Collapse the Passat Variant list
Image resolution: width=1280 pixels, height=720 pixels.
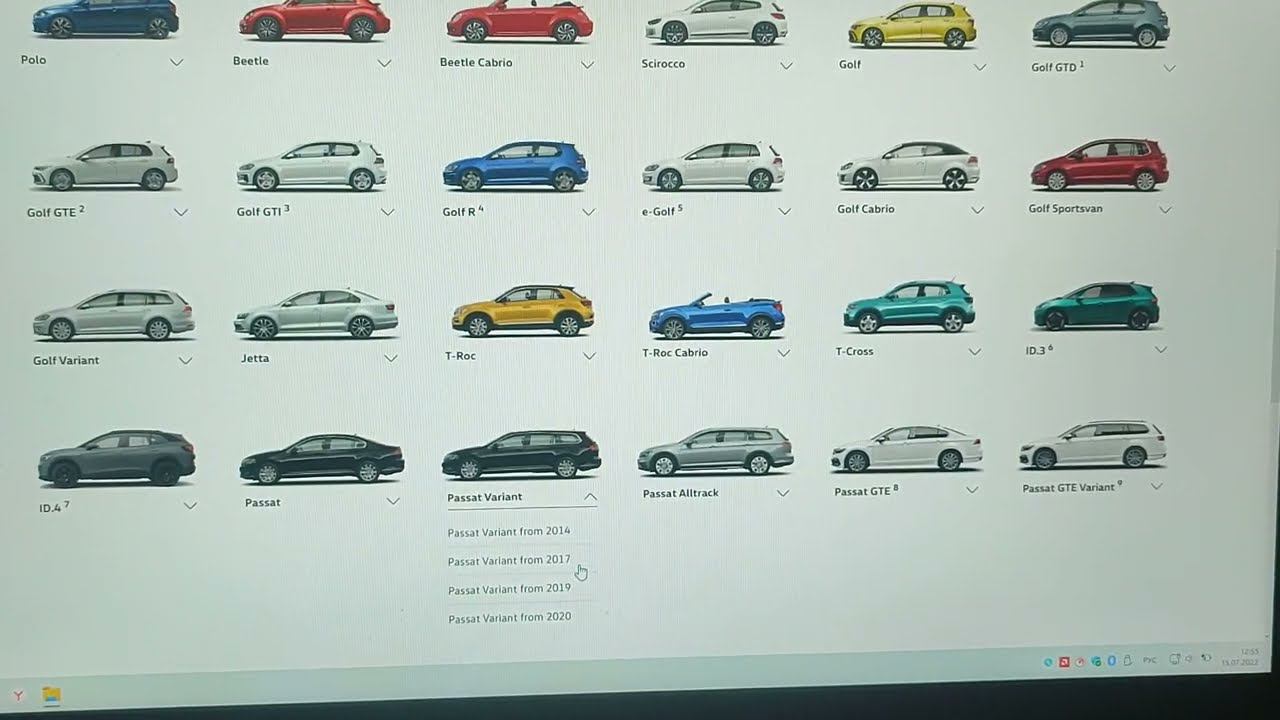pyautogui.click(x=590, y=496)
